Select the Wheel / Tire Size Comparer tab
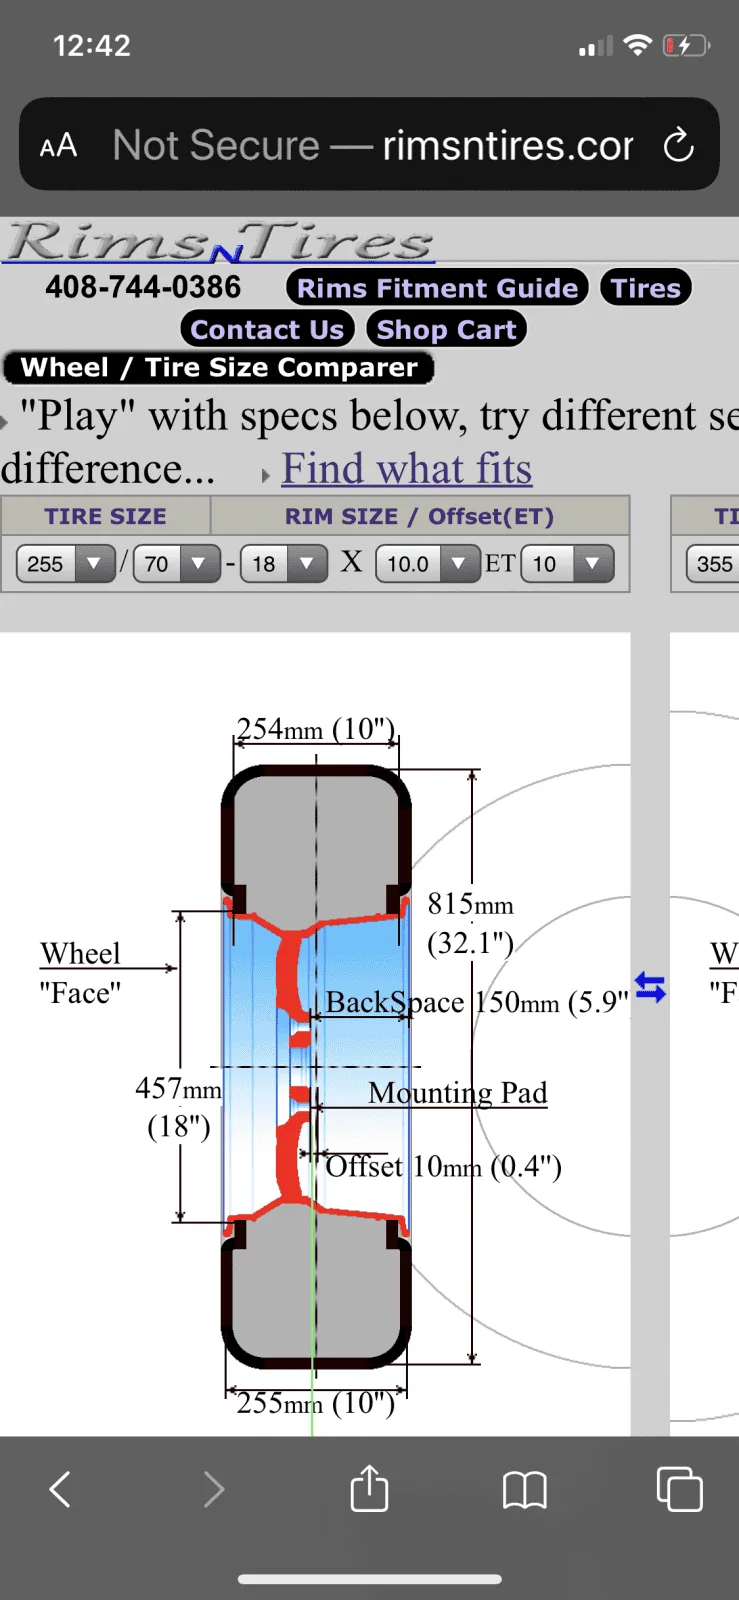This screenshot has height=1600, width=739. tap(219, 367)
